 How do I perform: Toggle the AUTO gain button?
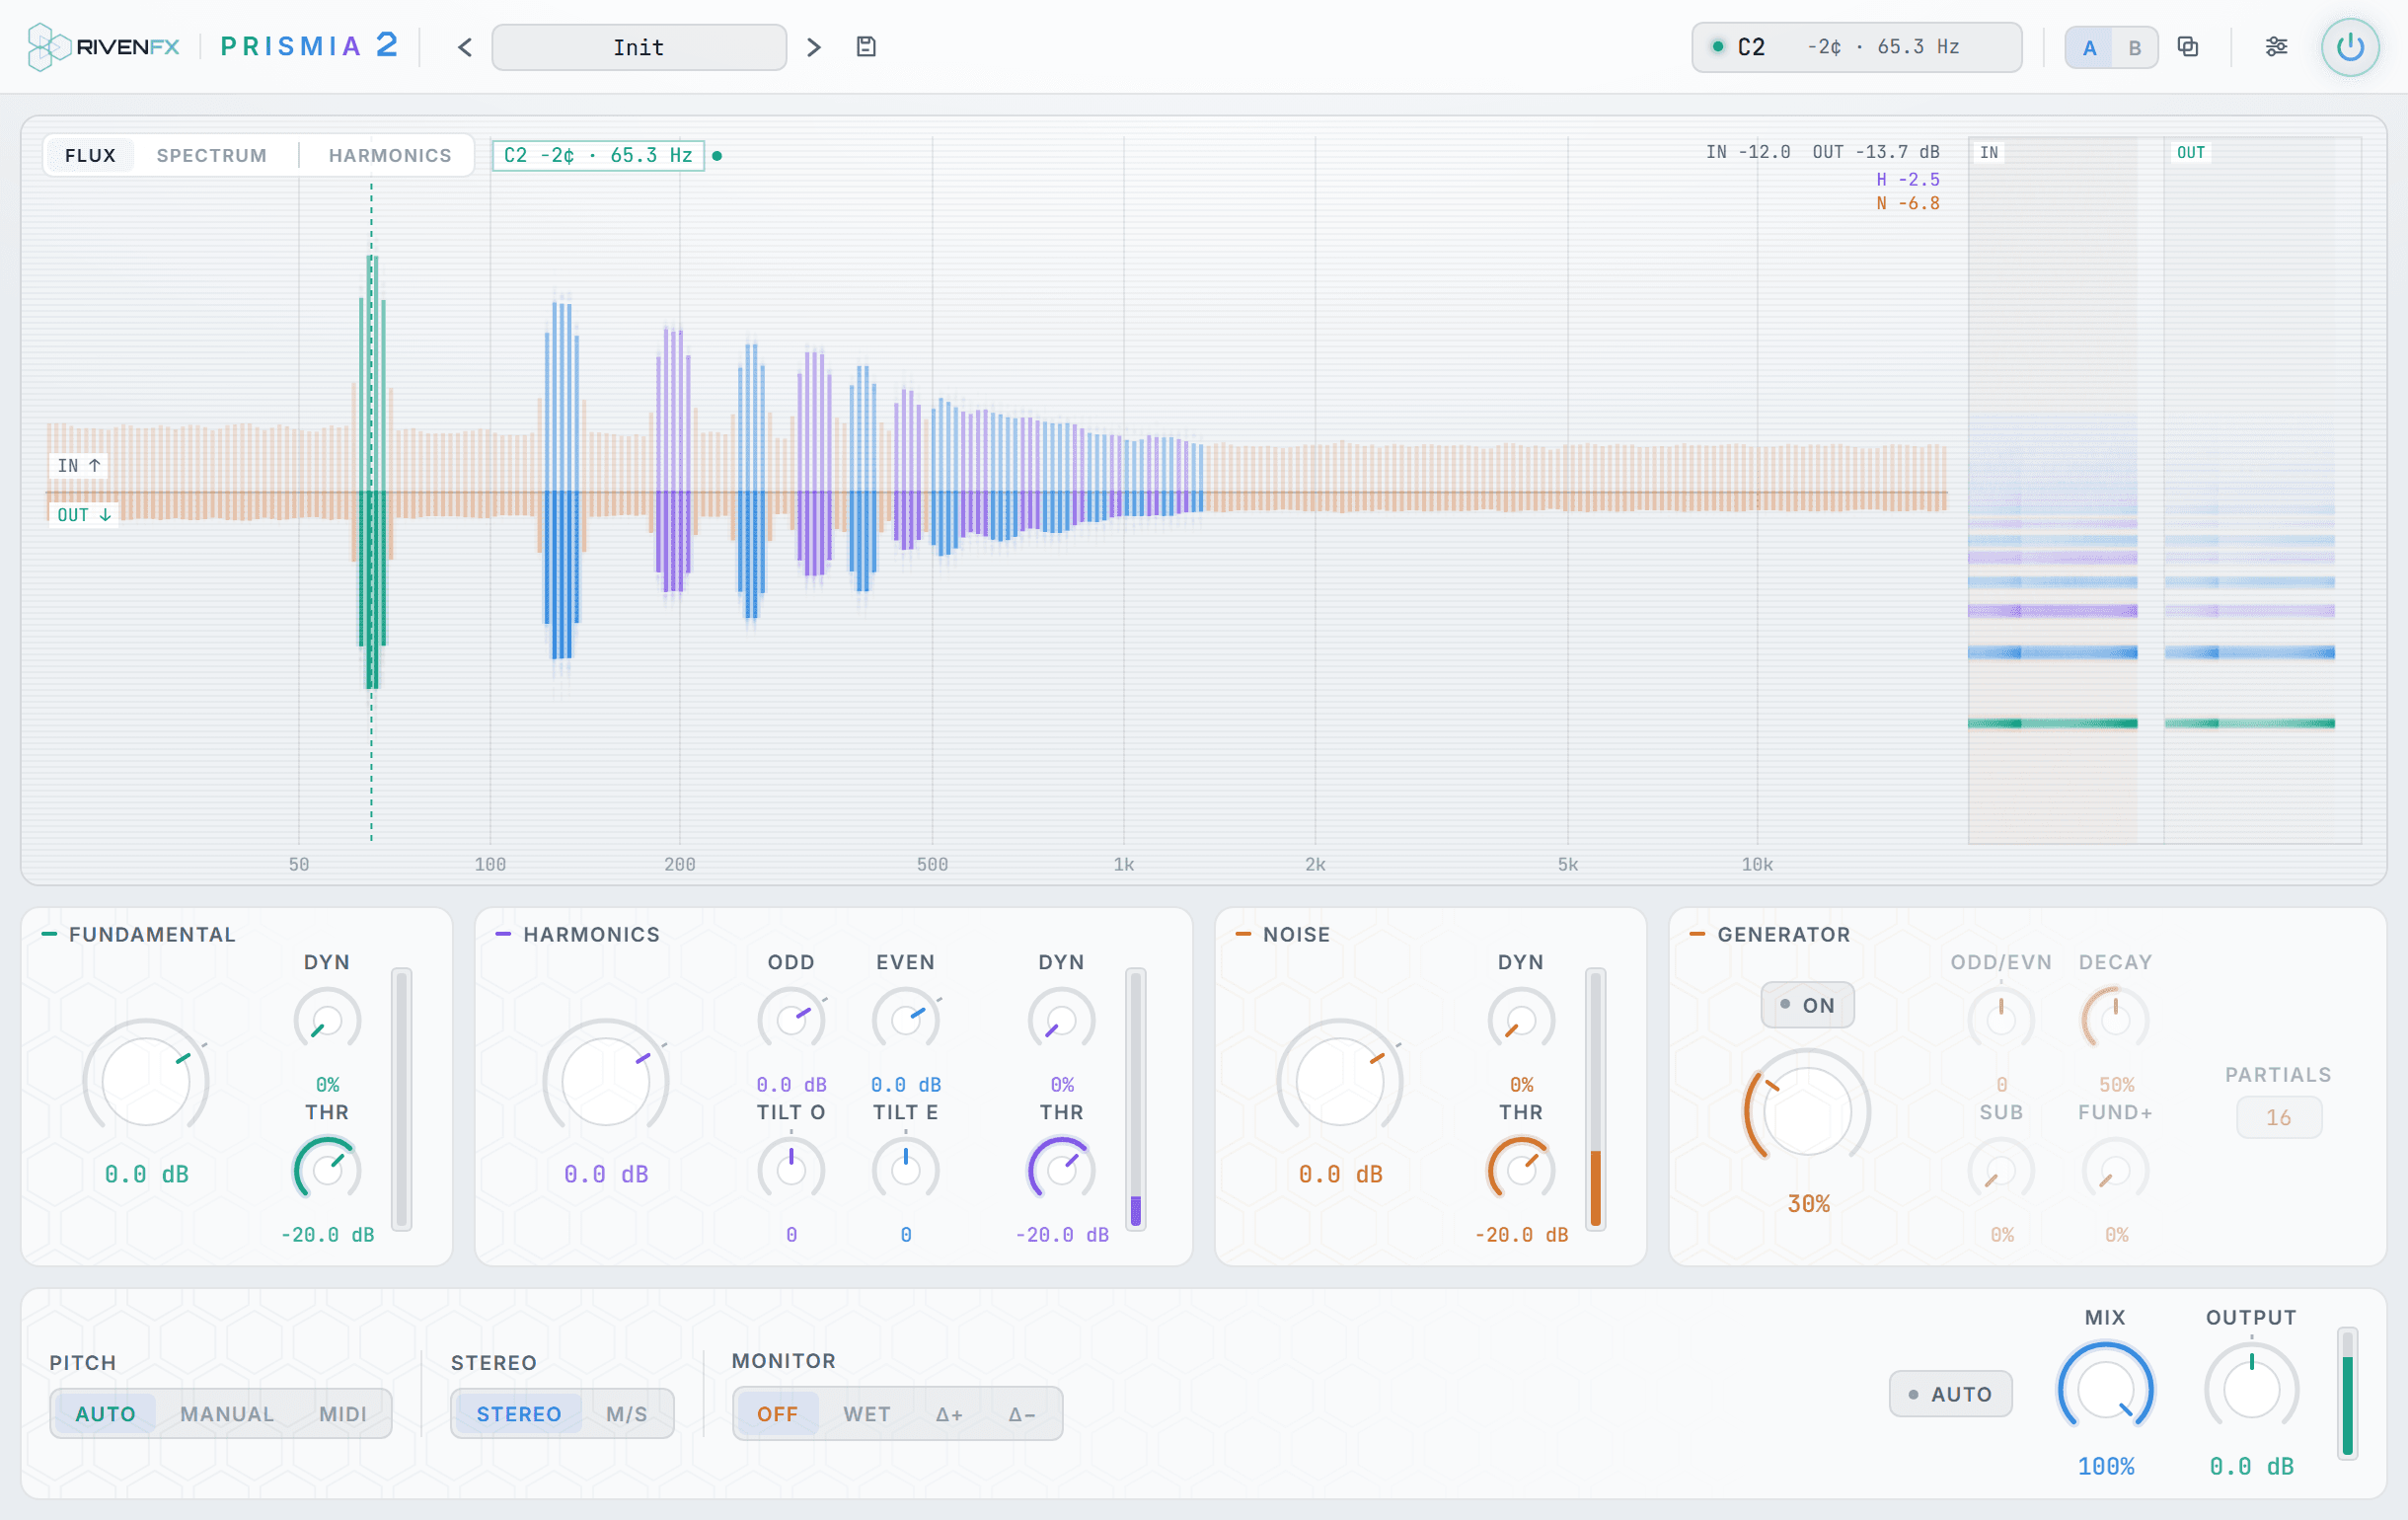coord(1950,1394)
